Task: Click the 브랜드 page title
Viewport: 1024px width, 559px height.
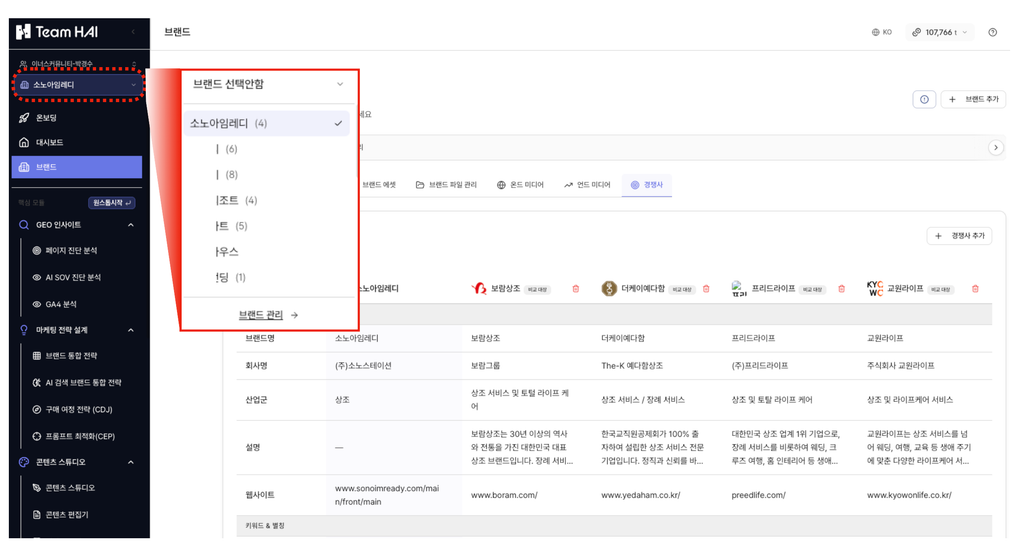Action: tap(177, 32)
